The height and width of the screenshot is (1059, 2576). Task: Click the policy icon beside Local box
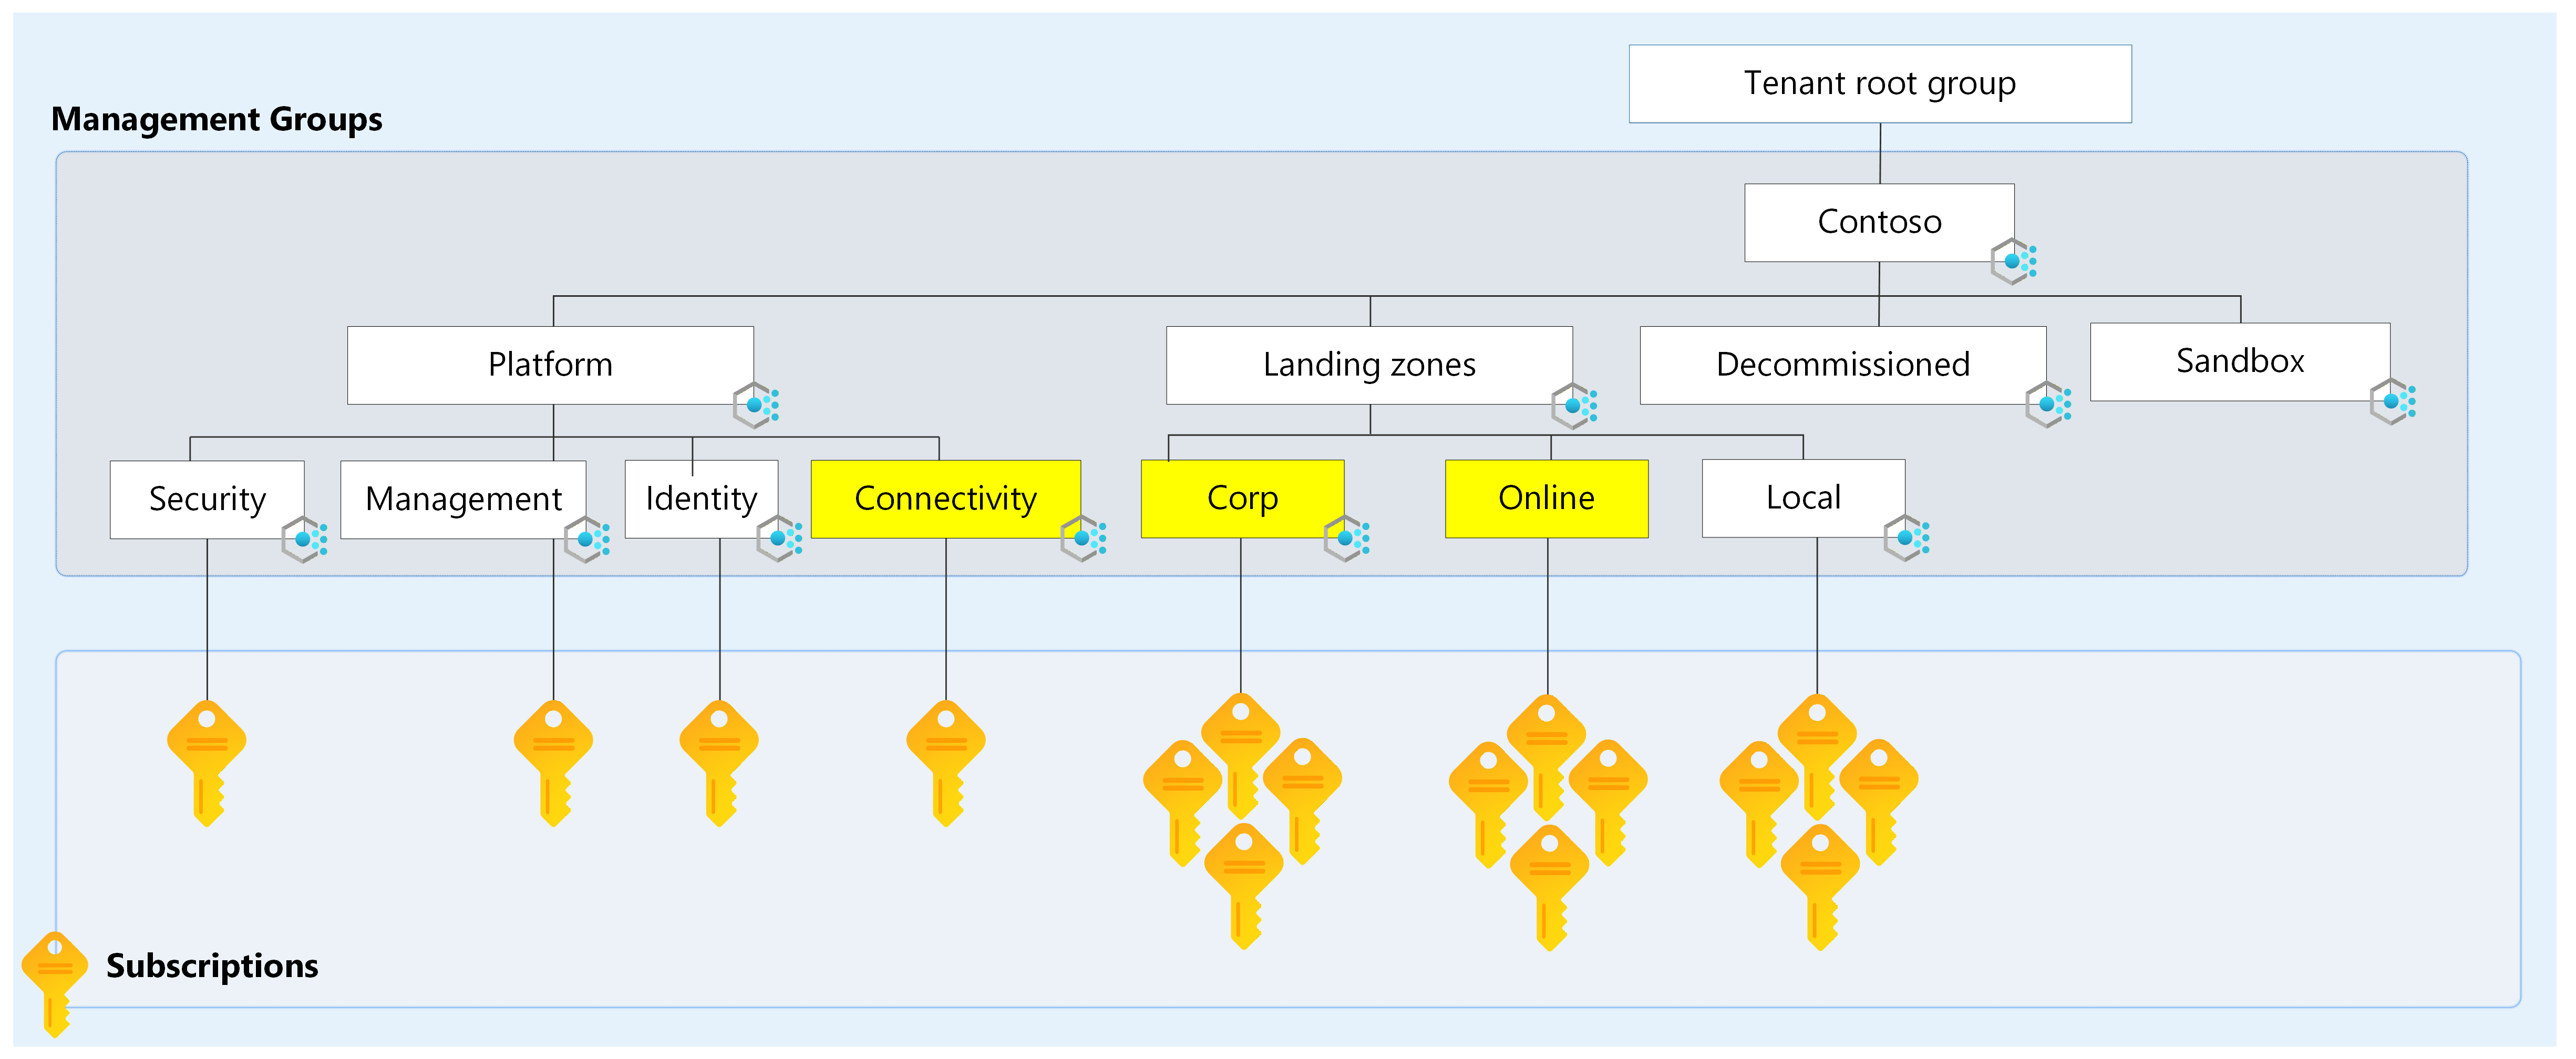tap(1907, 538)
